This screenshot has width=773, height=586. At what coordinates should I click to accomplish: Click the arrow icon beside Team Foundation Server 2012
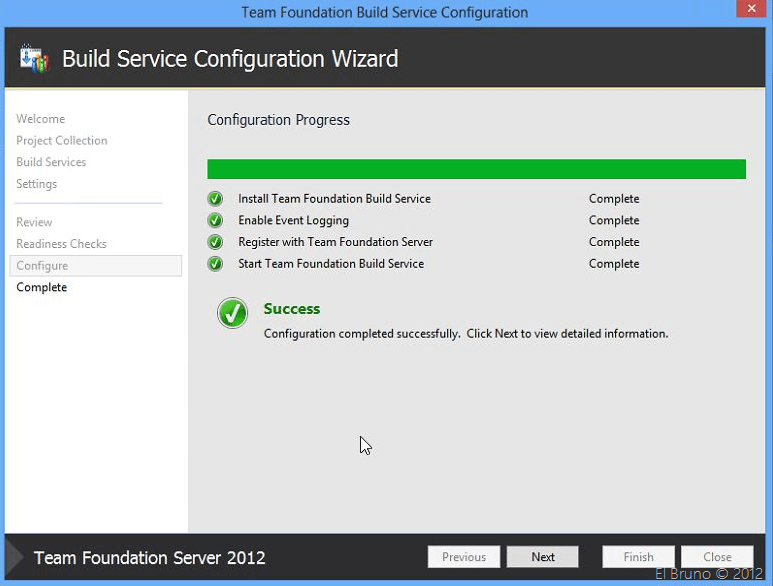point(15,558)
